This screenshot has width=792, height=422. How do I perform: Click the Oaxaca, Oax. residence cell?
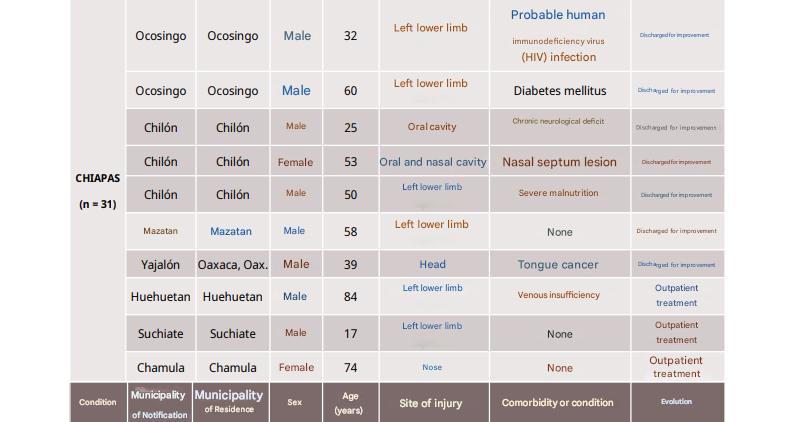click(232, 264)
